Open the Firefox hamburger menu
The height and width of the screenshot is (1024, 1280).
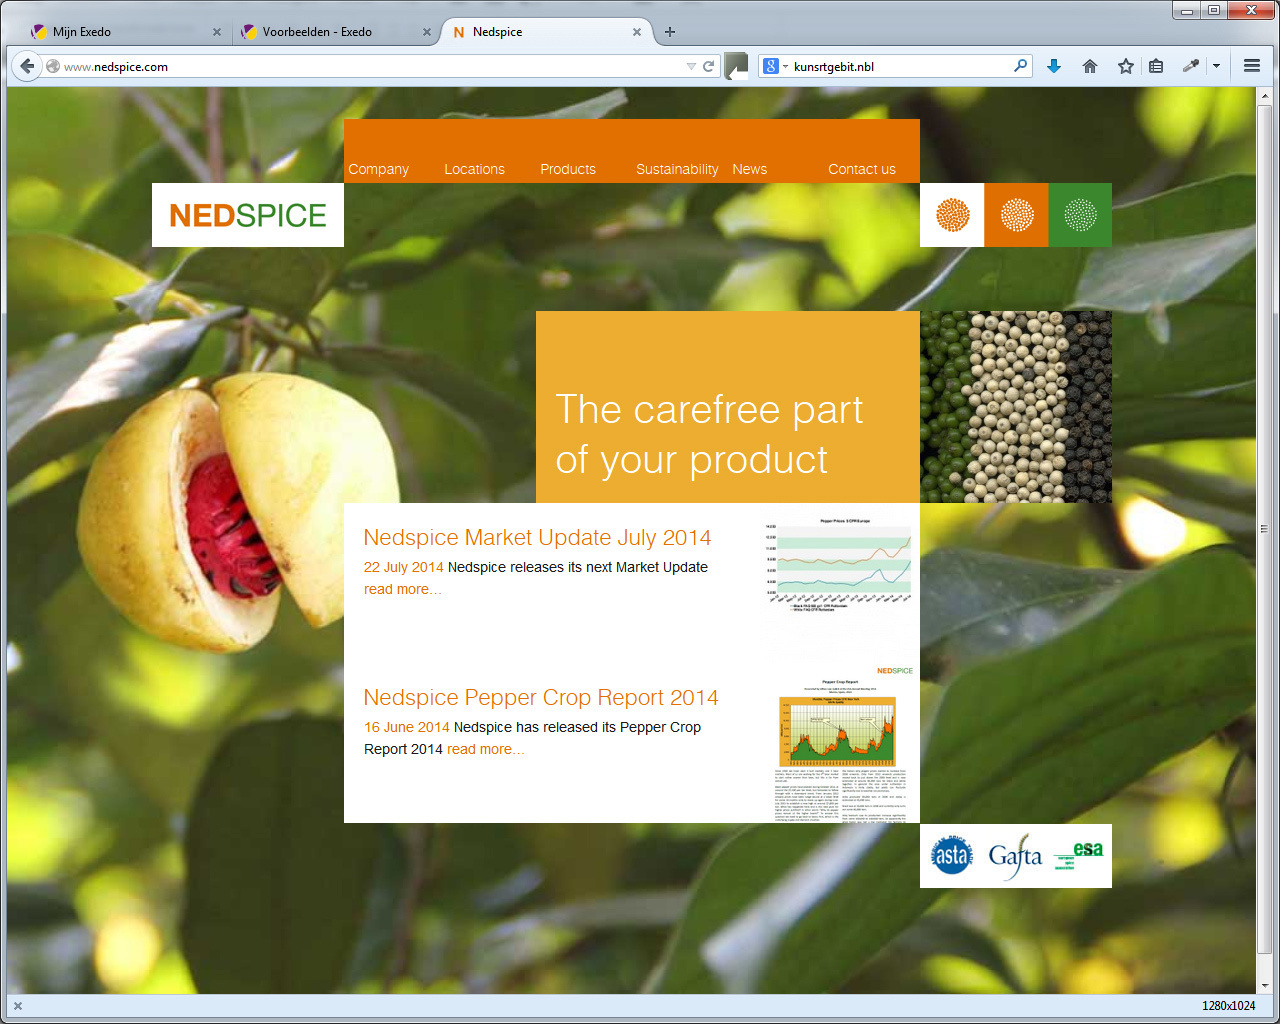coord(1252,66)
